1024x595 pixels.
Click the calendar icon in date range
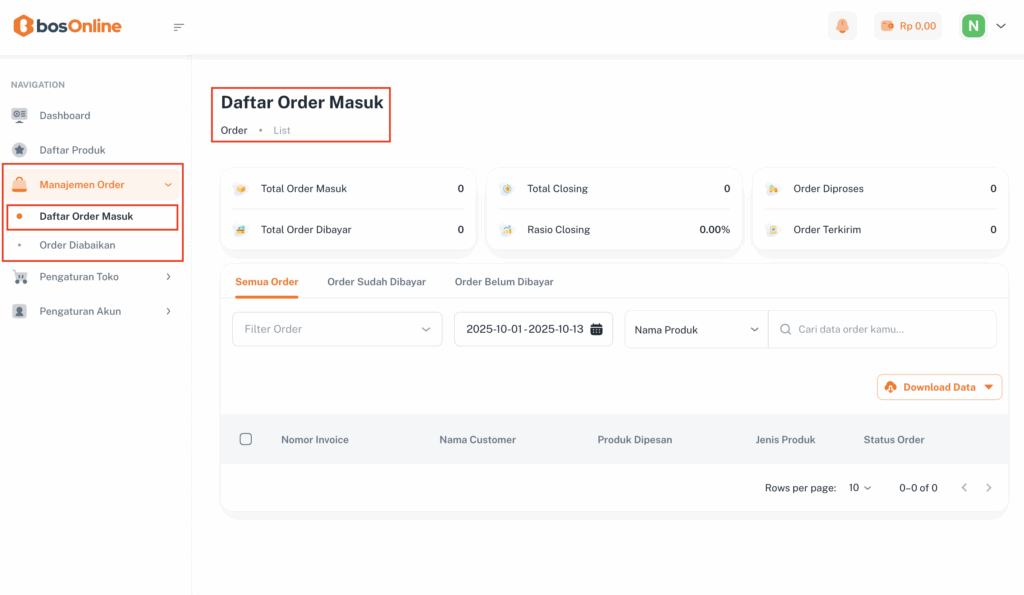coord(596,329)
